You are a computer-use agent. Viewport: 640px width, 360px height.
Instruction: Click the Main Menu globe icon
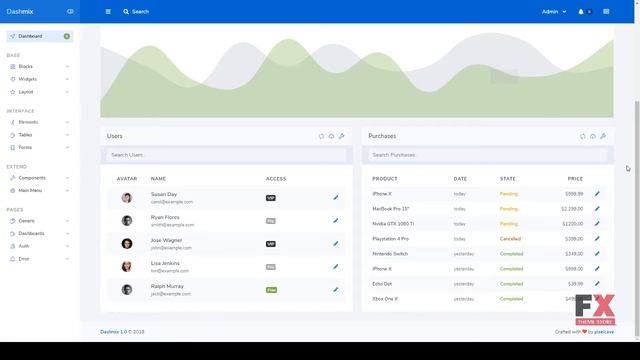(13, 191)
